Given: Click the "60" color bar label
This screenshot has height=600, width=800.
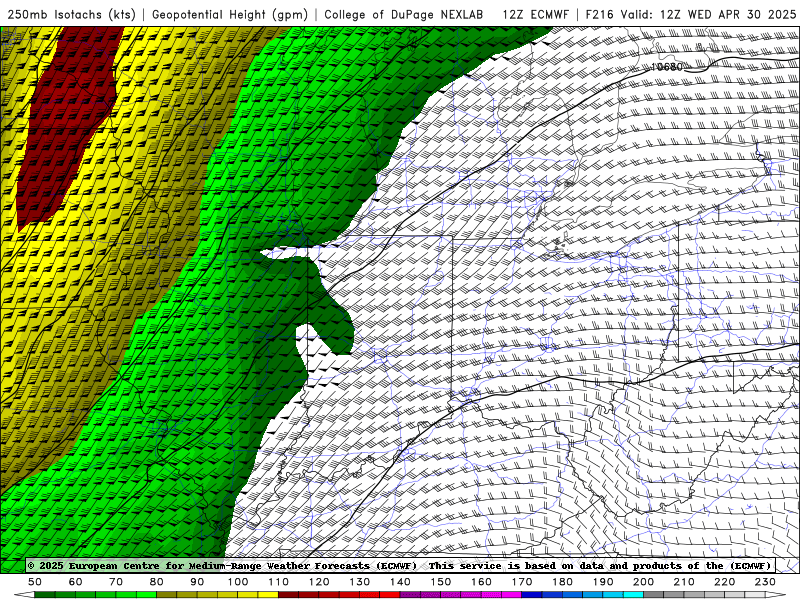Looking at the screenshot, I should 76,582.
